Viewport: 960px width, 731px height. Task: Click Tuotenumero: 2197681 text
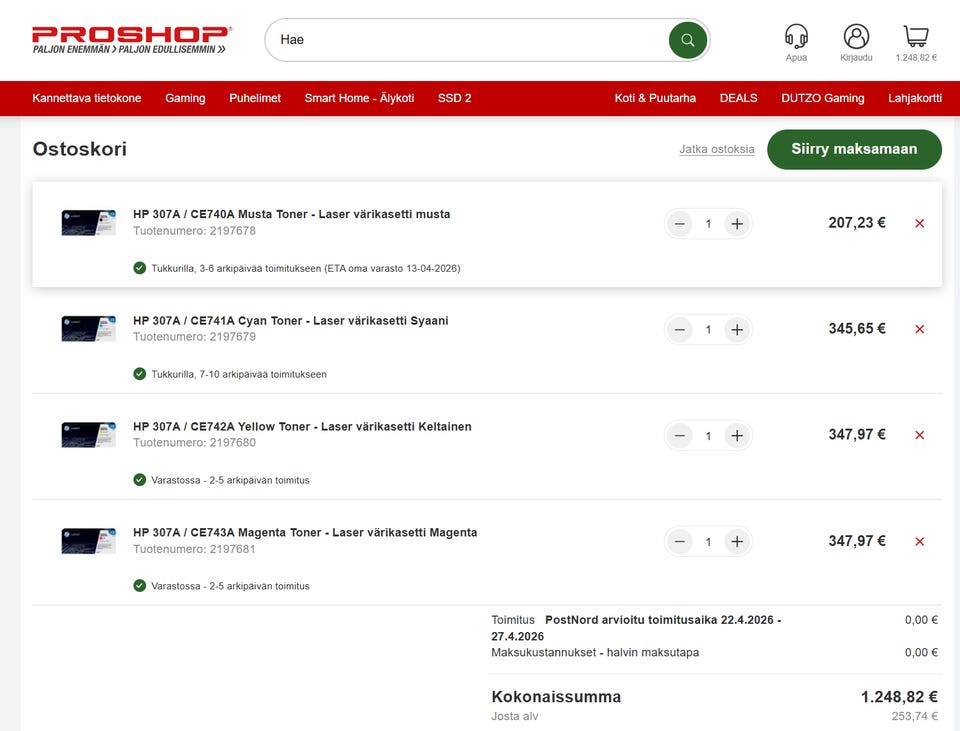194,549
